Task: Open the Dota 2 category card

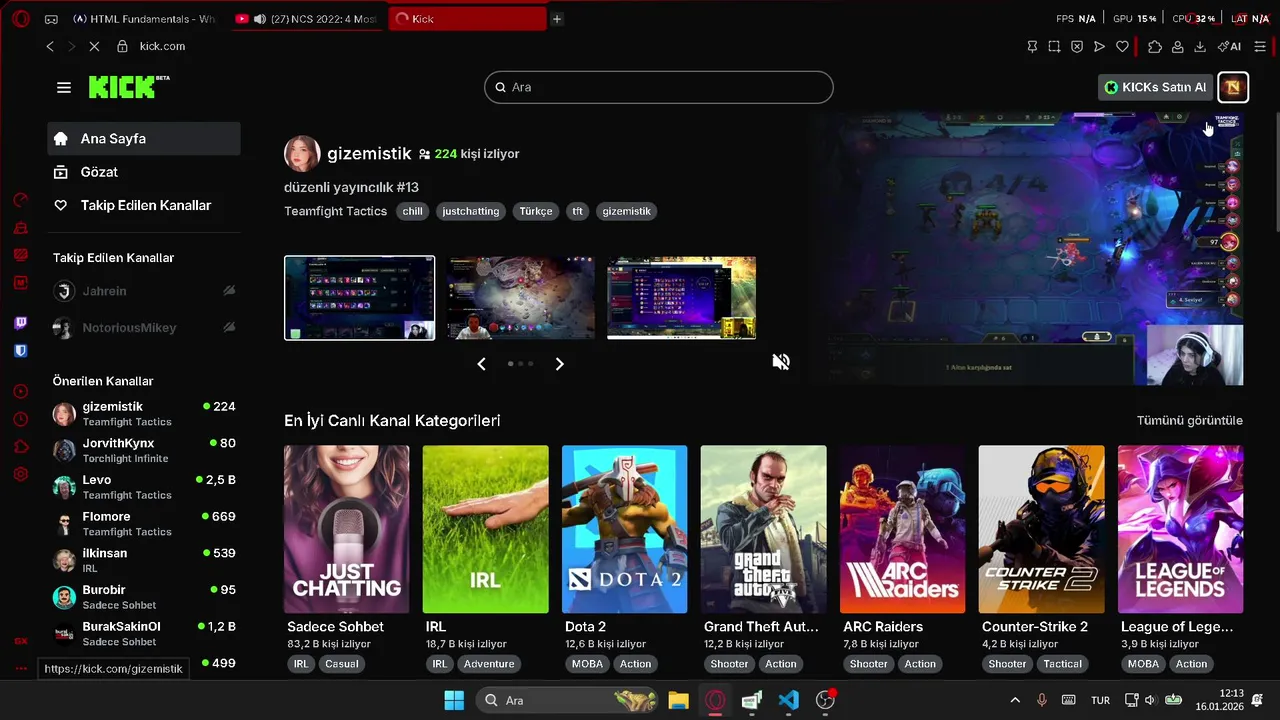Action: click(x=624, y=529)
